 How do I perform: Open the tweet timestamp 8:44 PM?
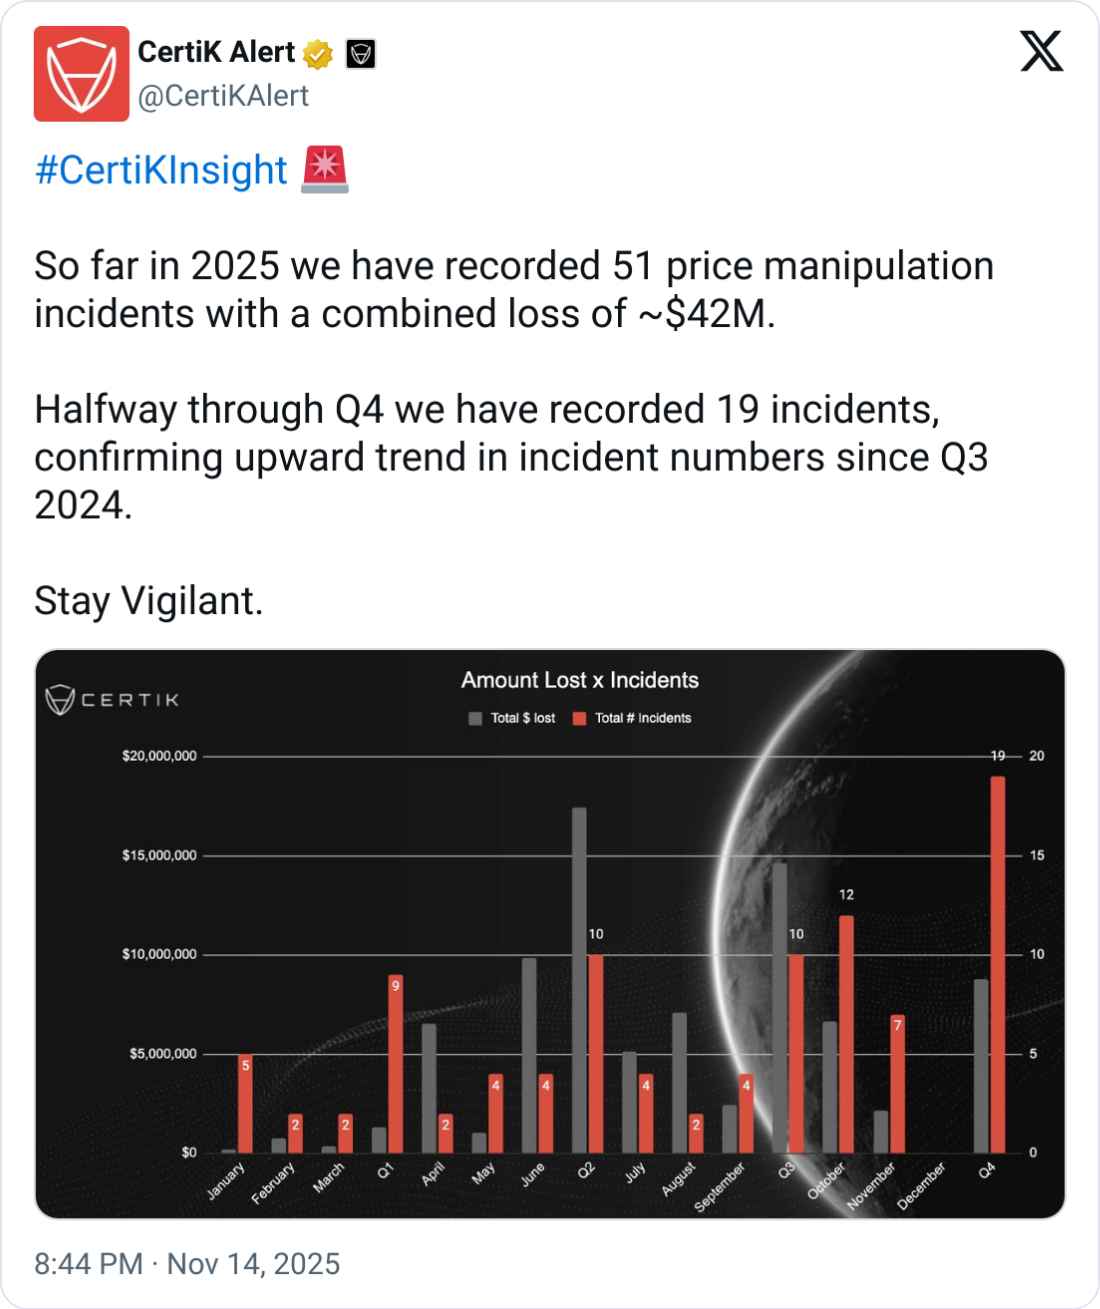[89, 1264]
